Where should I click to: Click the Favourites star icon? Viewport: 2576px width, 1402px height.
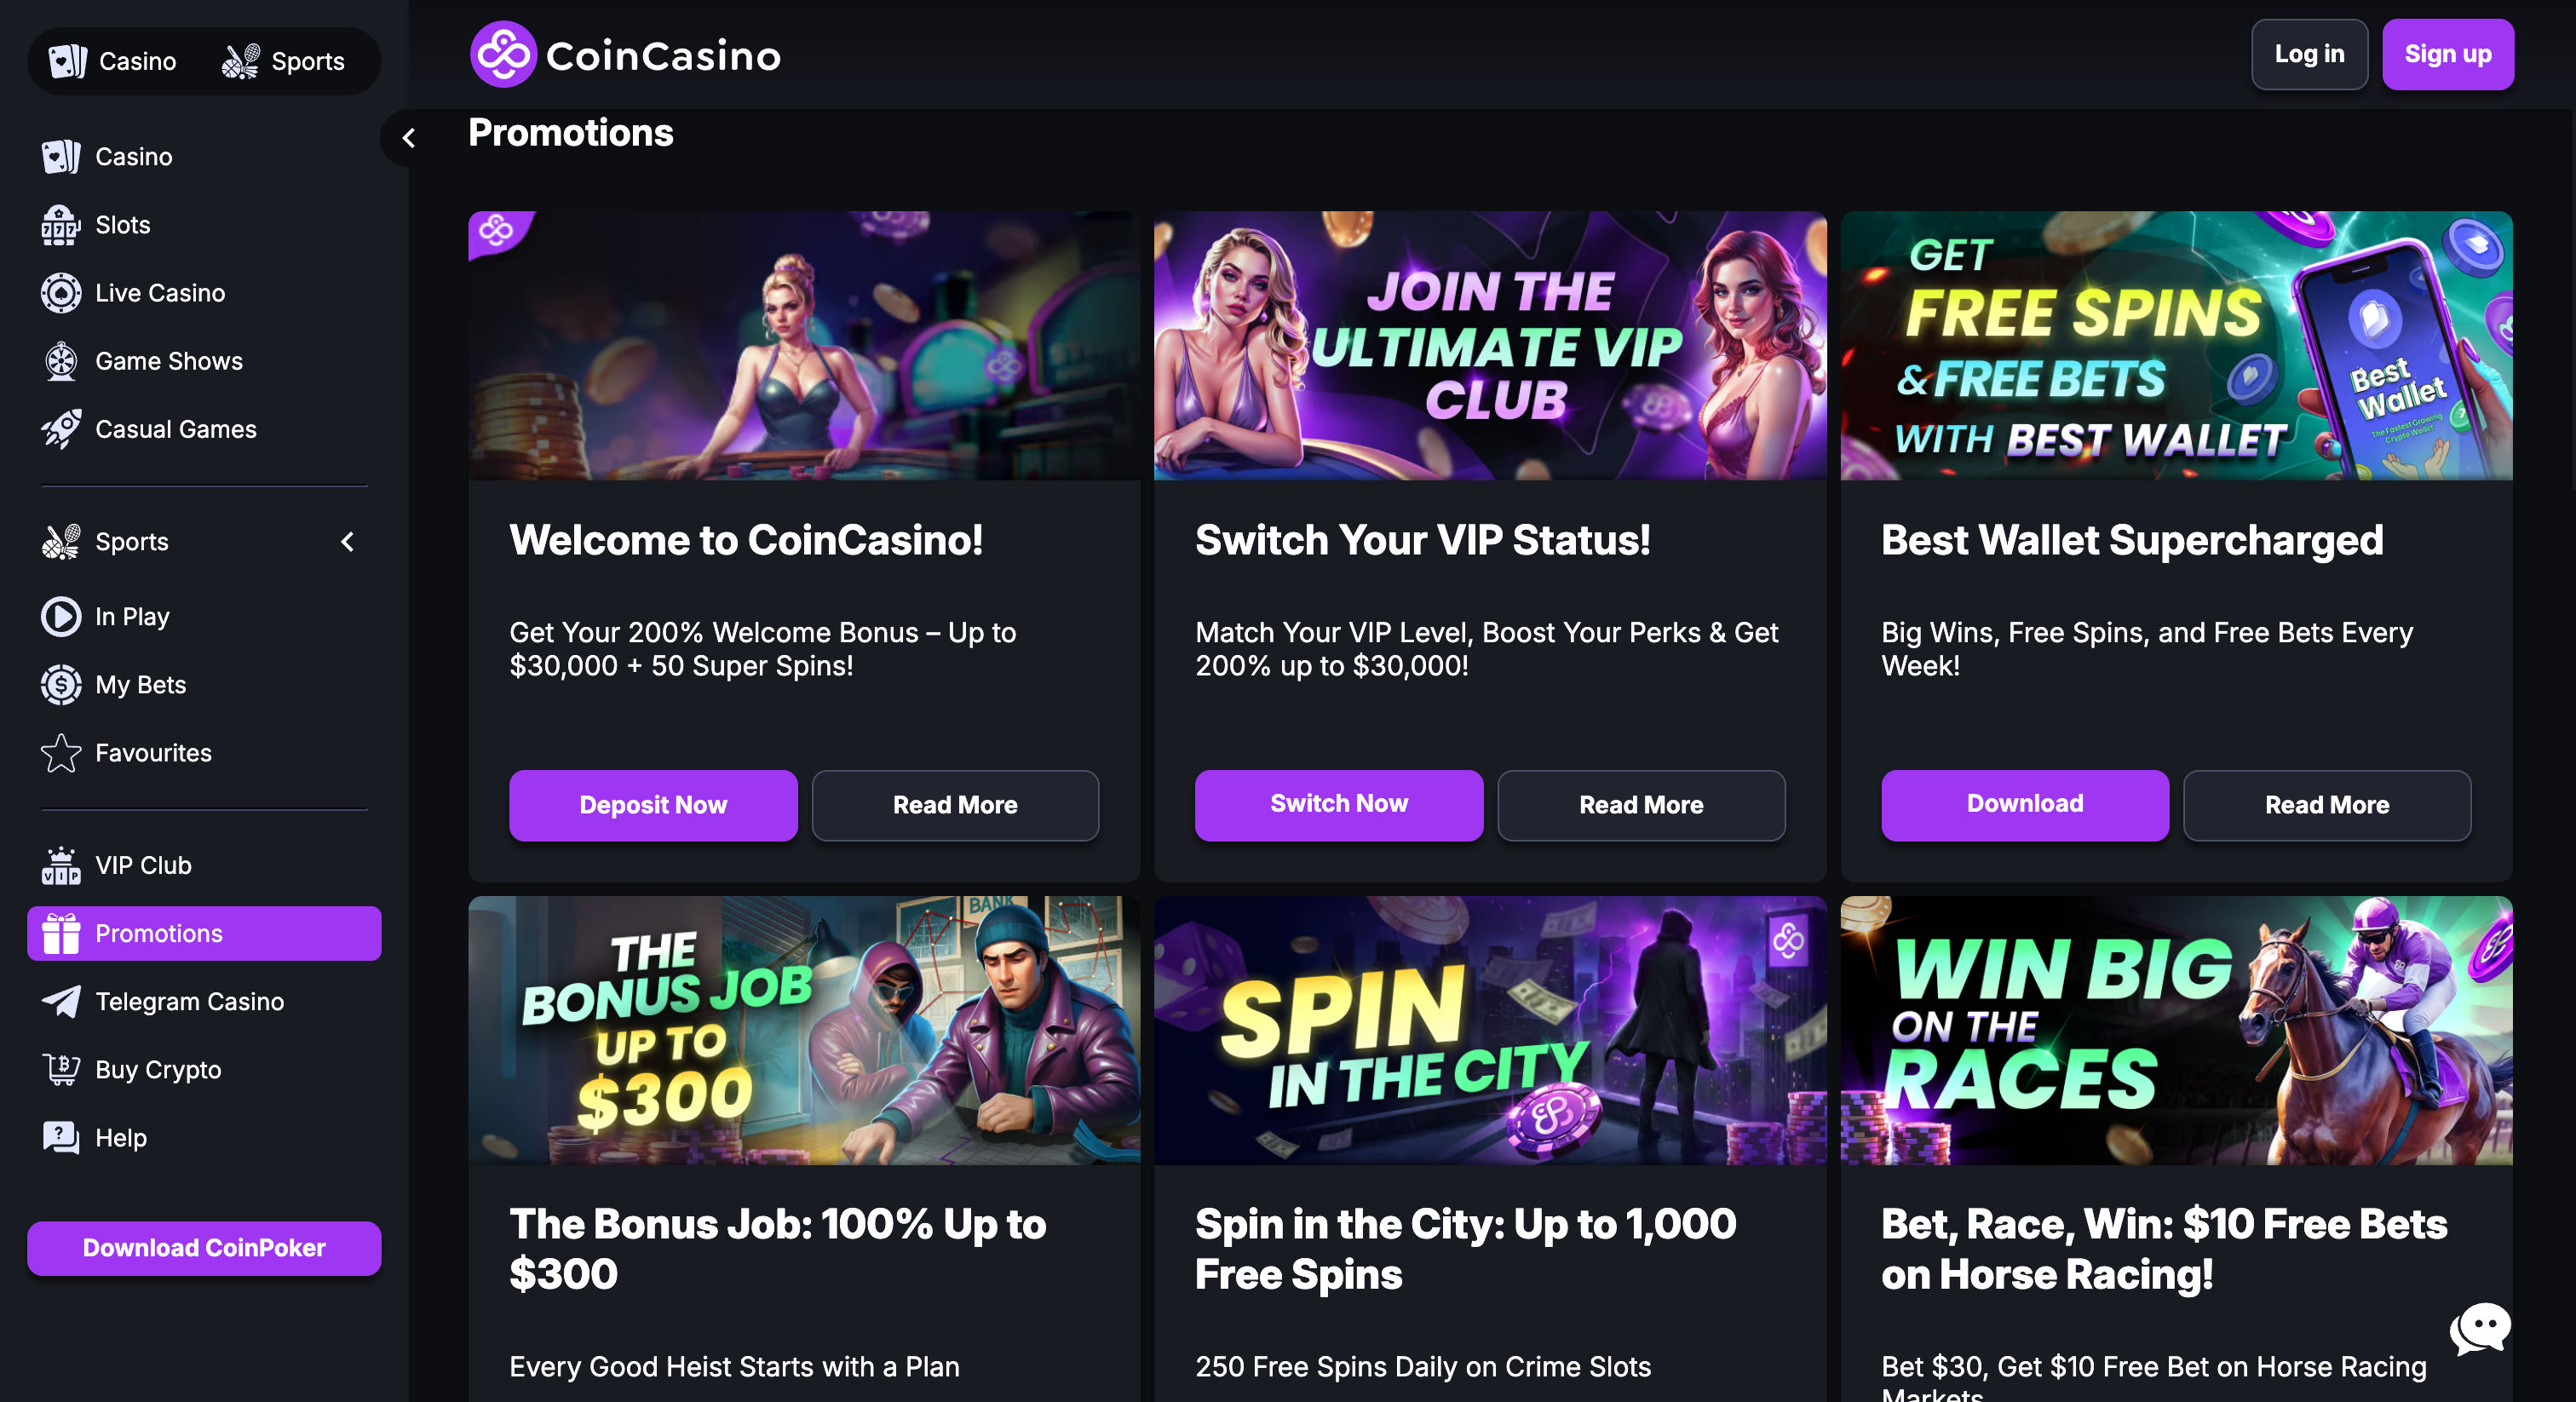pos(60,753)
